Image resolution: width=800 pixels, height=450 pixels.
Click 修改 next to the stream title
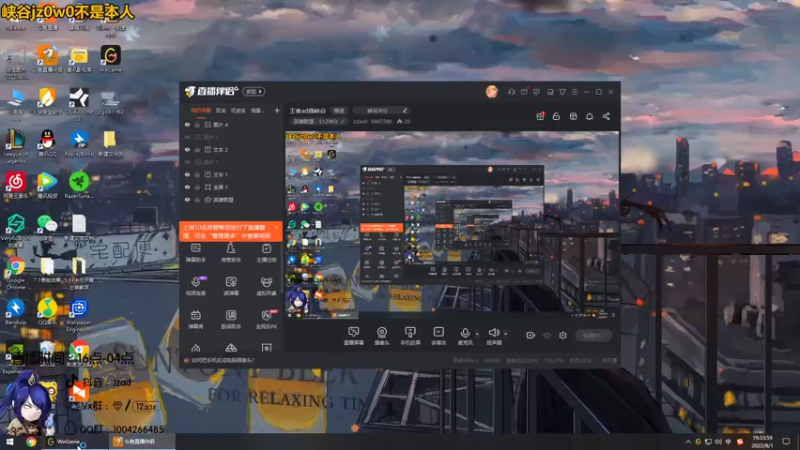[339, 111]
